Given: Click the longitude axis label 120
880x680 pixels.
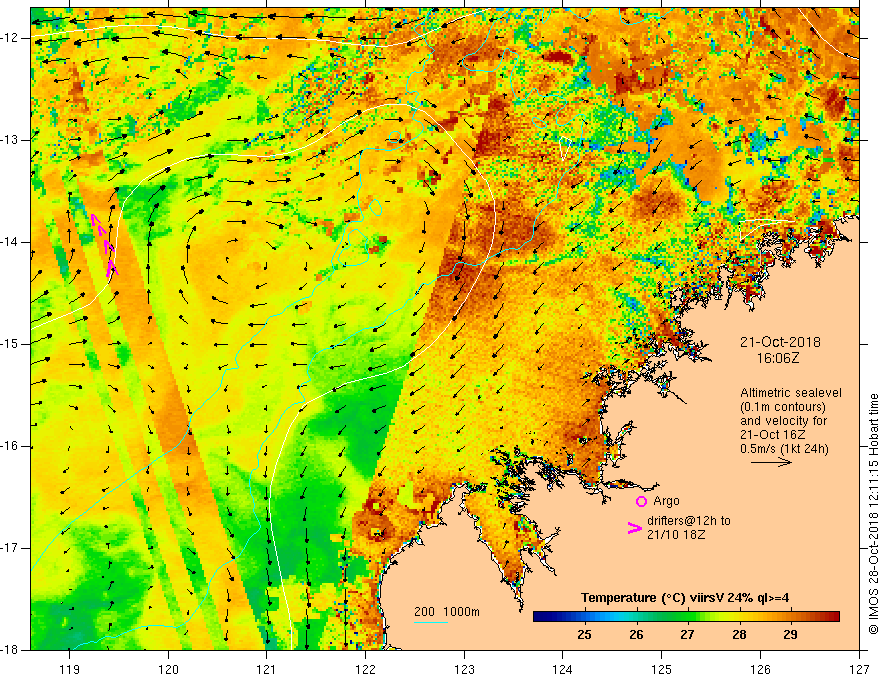Looking at the screenshot, I should click(168, 669).
